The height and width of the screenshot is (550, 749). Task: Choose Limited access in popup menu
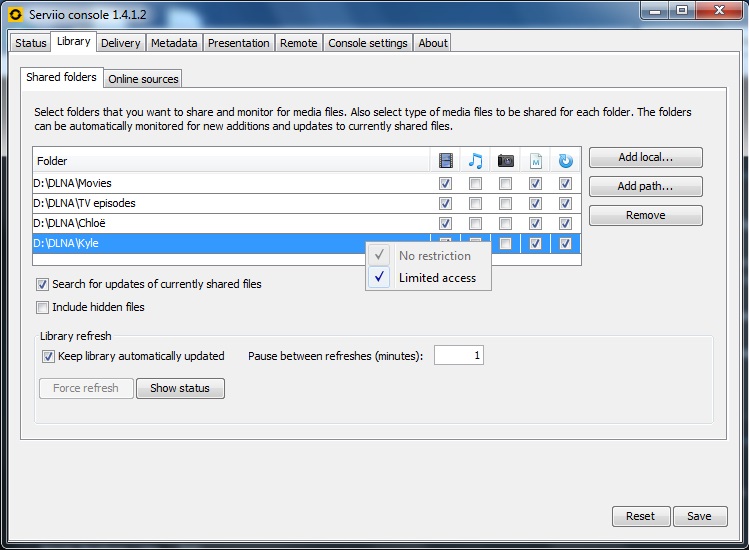[428, 278]
